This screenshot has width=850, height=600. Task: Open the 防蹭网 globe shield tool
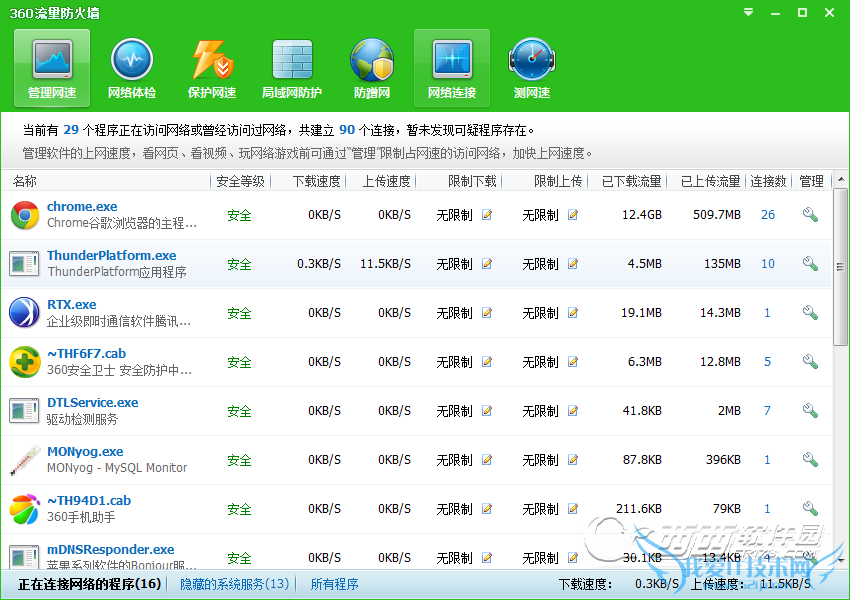(372, 68)
